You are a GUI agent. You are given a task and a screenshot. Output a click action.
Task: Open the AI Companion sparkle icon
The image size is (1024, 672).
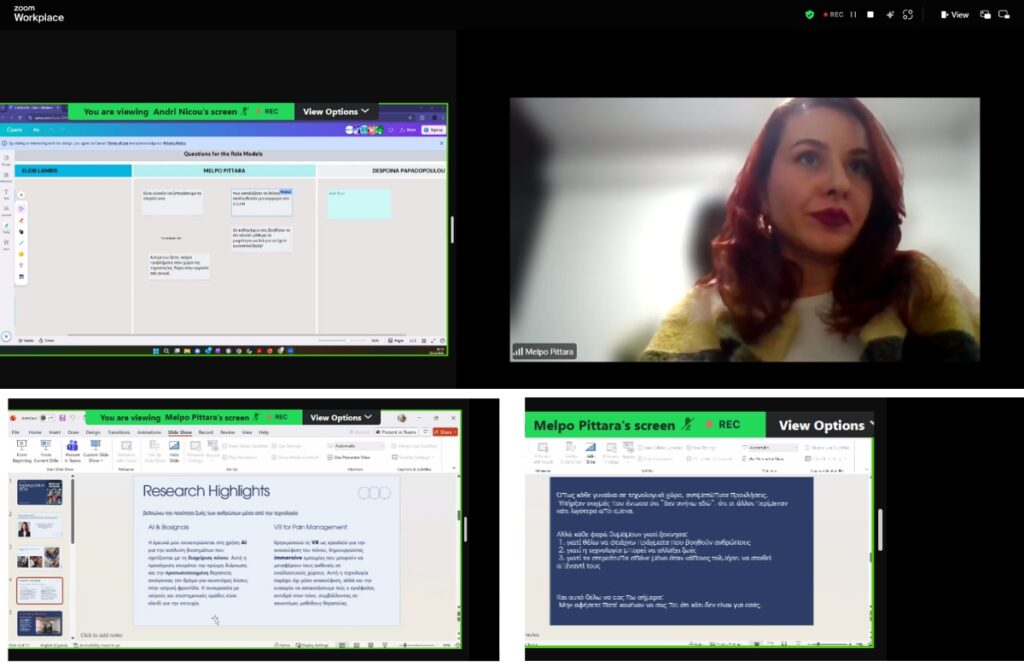tap(889, 15)
